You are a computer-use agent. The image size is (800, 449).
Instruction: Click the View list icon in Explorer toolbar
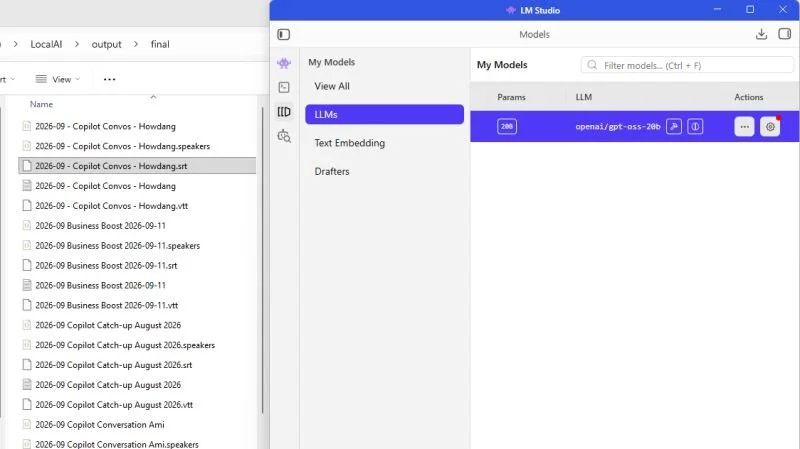coord(41,79)
